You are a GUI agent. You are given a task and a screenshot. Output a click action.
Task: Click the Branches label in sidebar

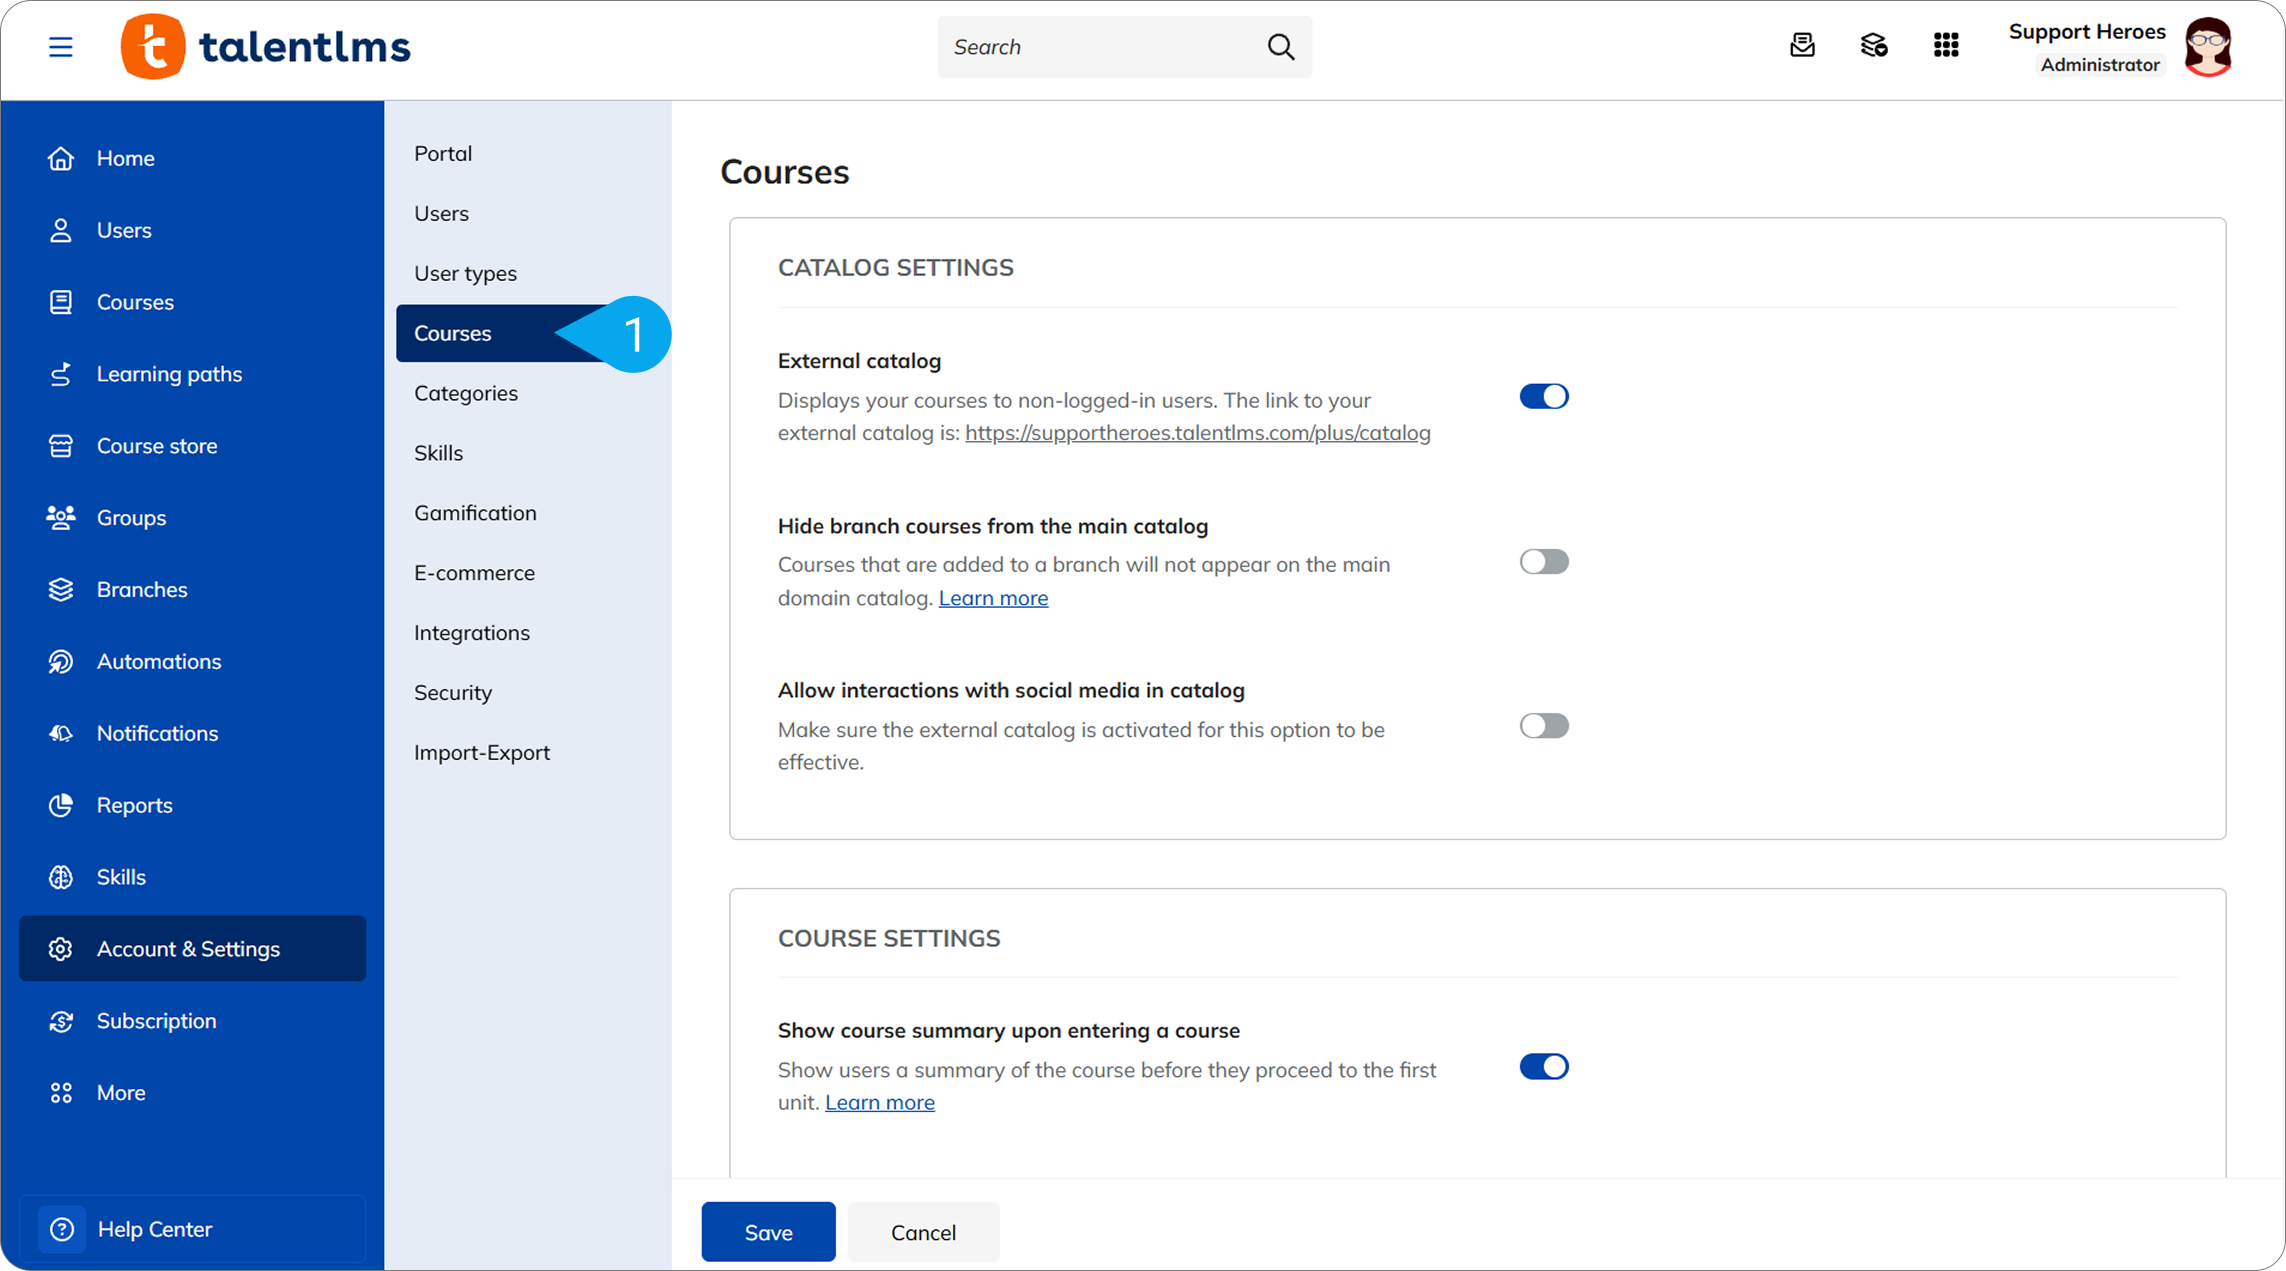pyautogui.click(x=142, y=590)
